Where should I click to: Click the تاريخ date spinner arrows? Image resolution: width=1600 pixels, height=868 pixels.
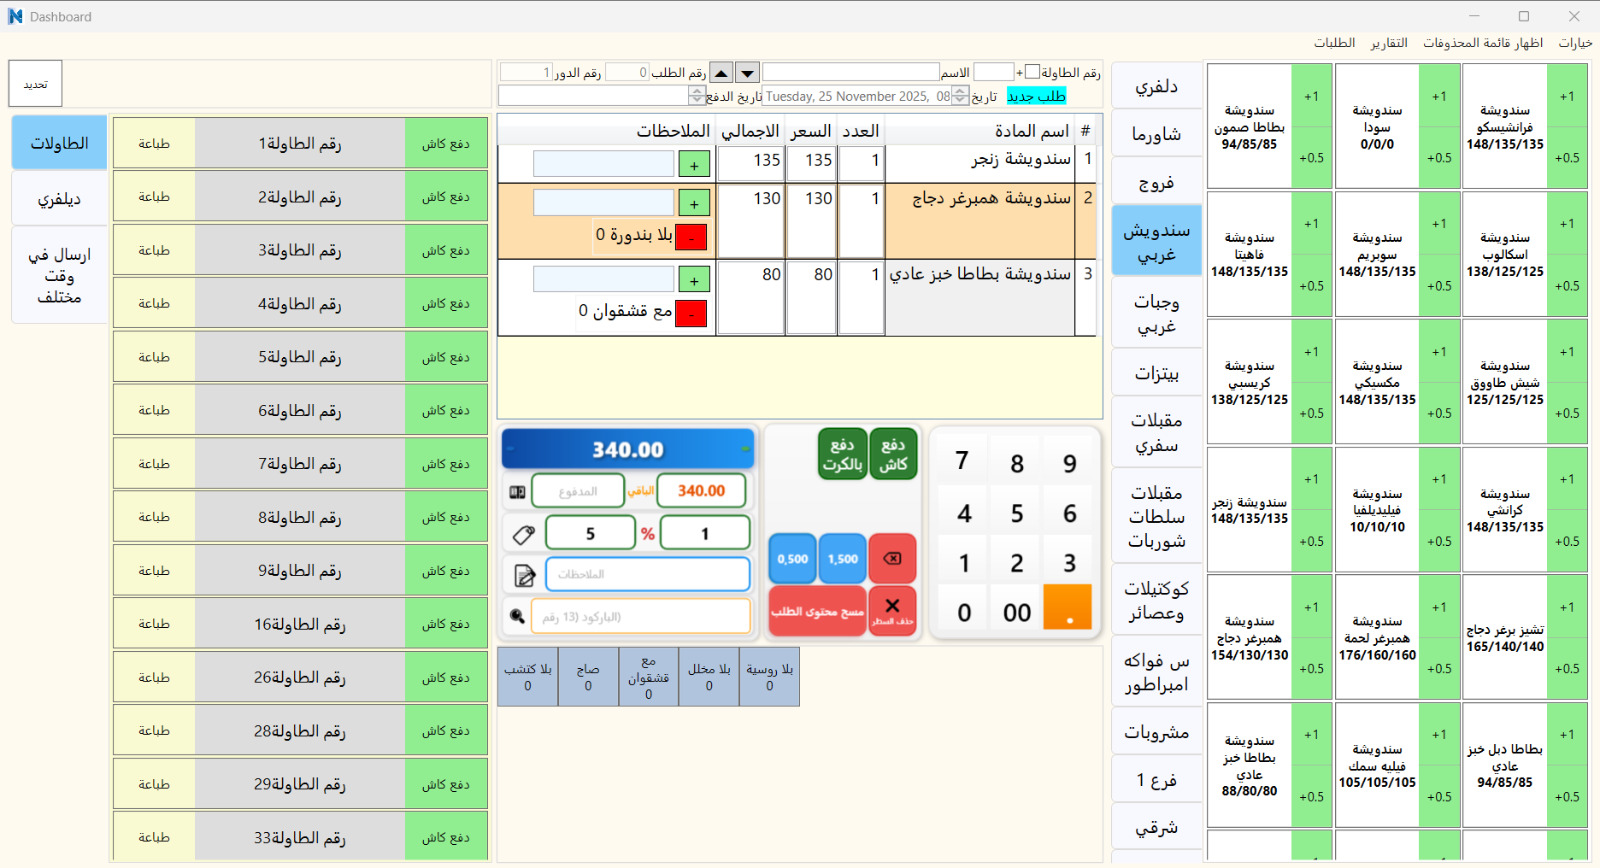[960, 96]
